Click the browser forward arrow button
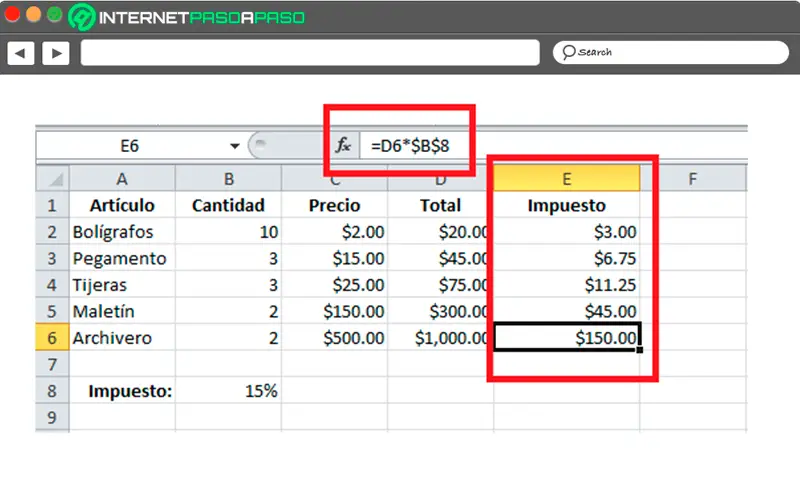Screen dimensions: 800x500 click(56, 53)
